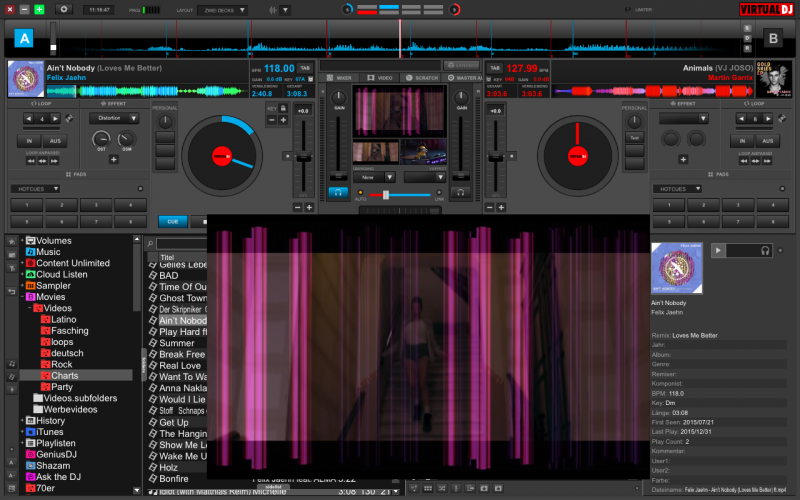Click the Text button on deck B
The image size is (800, 500).
tap(634, 138)
